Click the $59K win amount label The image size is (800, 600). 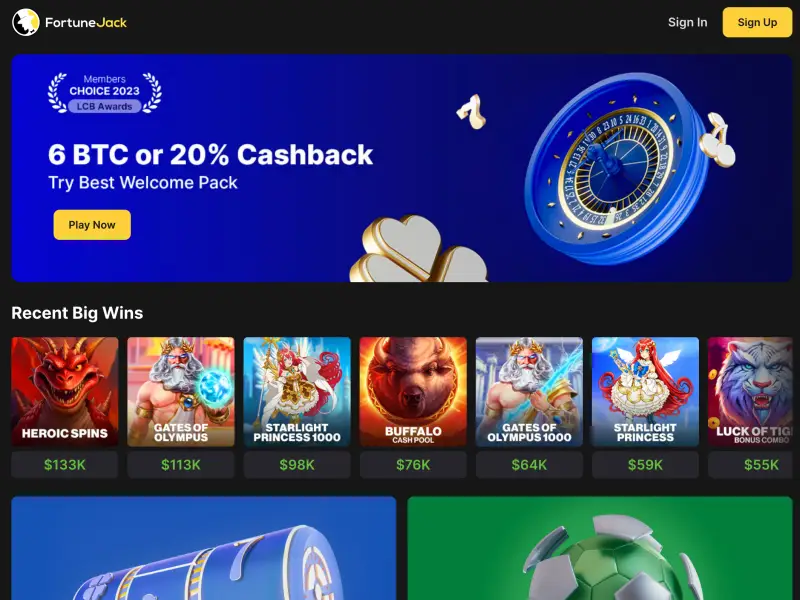[x=645, y=465]
